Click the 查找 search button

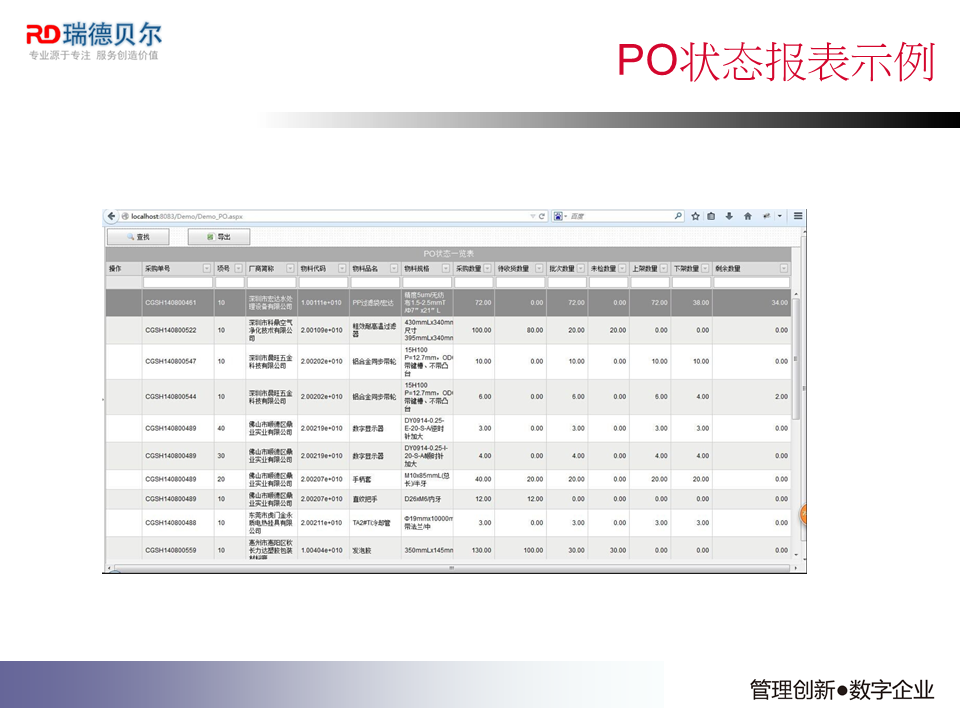(x=138, y=237)
